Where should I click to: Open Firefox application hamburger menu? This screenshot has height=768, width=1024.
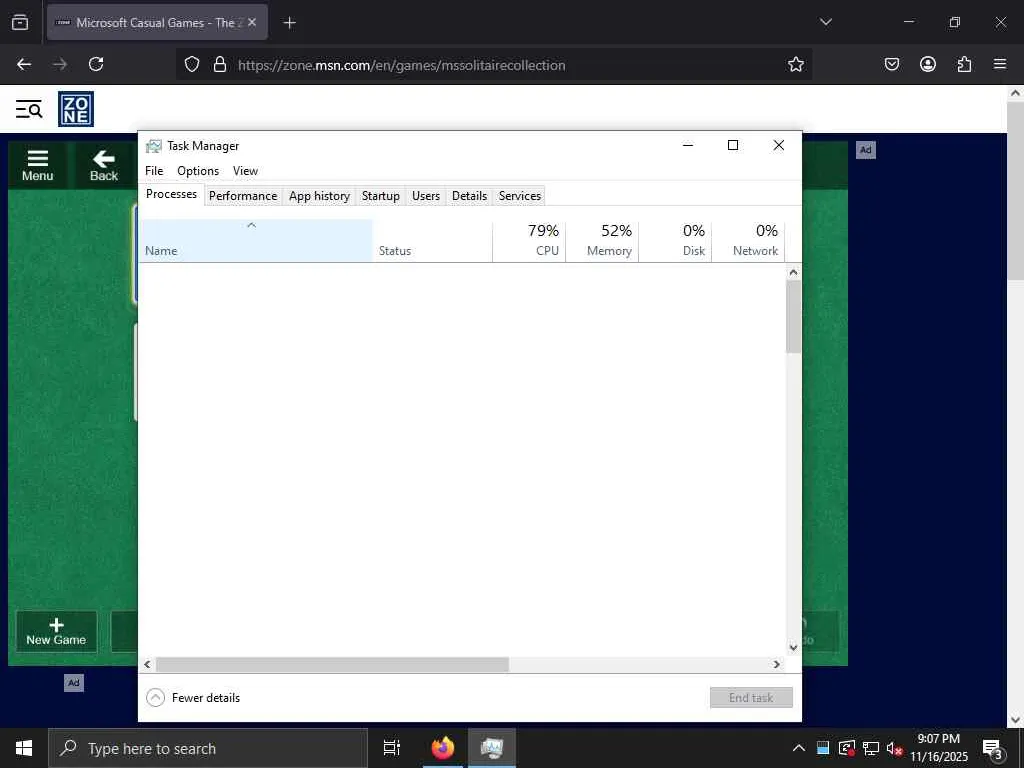pyautogui.click(x=1000, y=64)
